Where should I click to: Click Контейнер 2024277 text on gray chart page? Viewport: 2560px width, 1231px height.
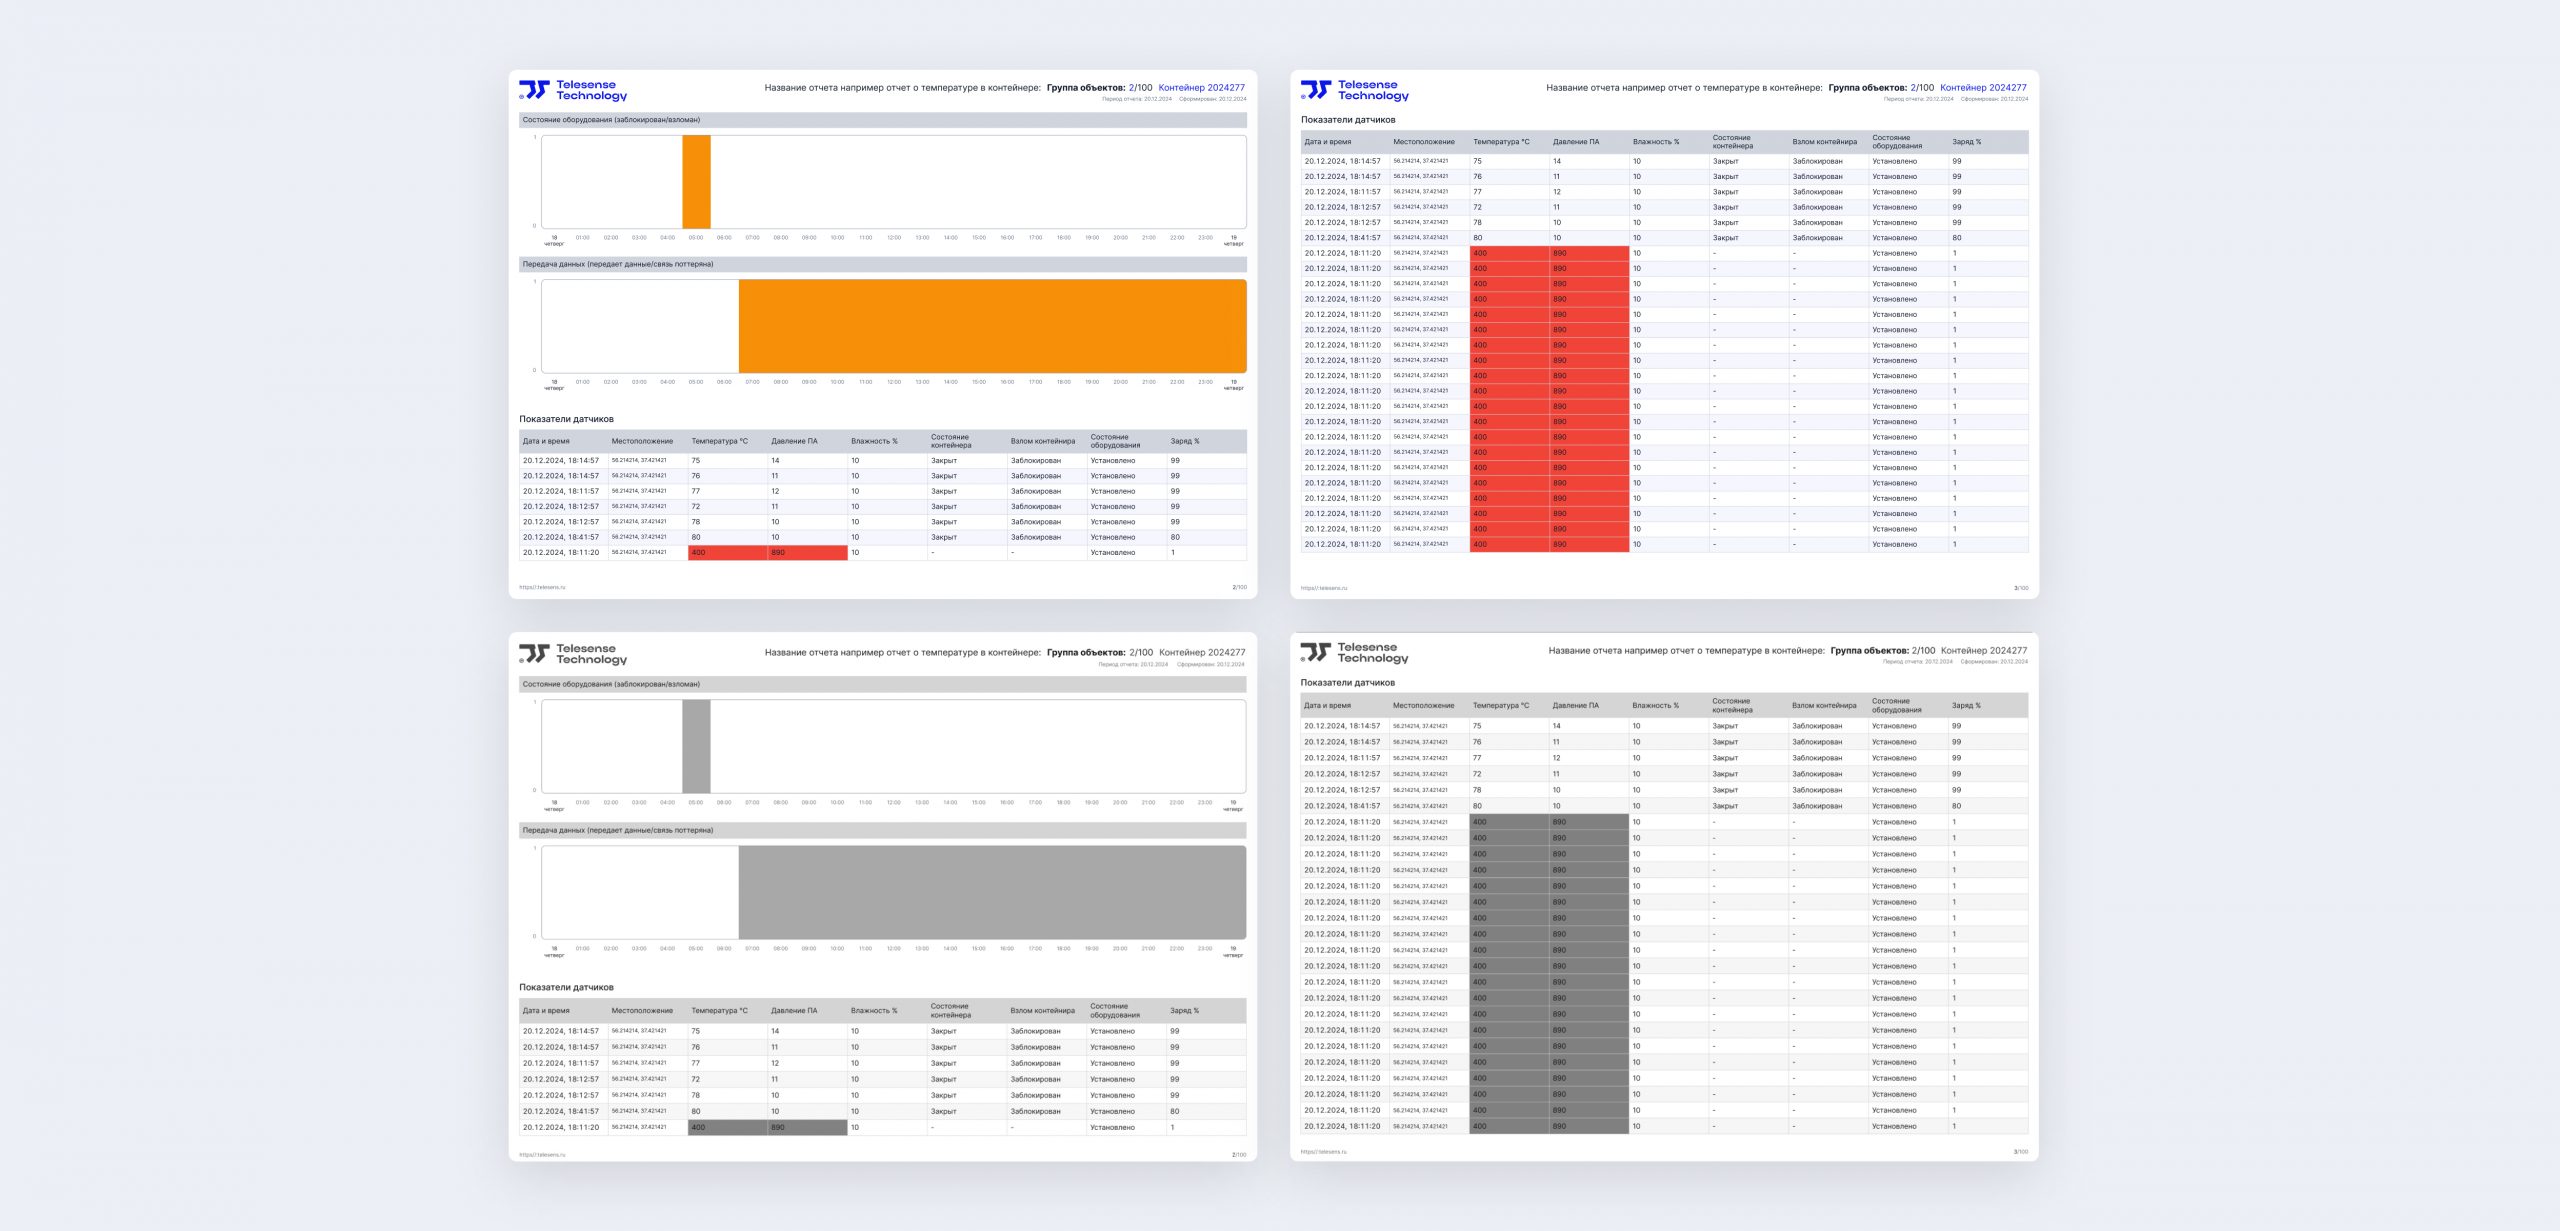click(1202, 653)
